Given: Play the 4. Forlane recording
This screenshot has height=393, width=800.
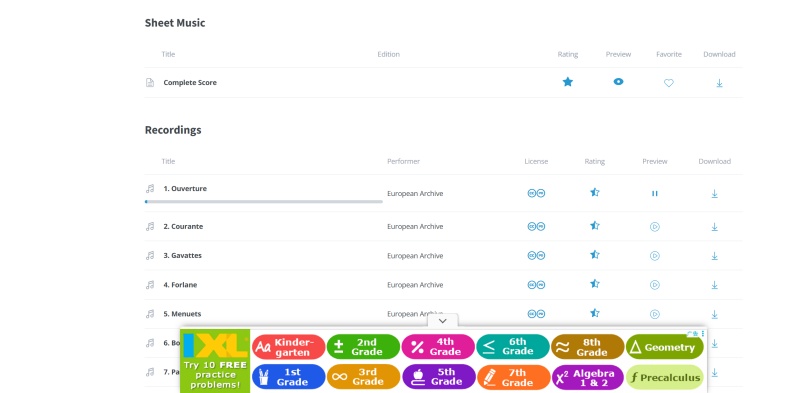Looking at the screenshot, I should click(655, 285).
